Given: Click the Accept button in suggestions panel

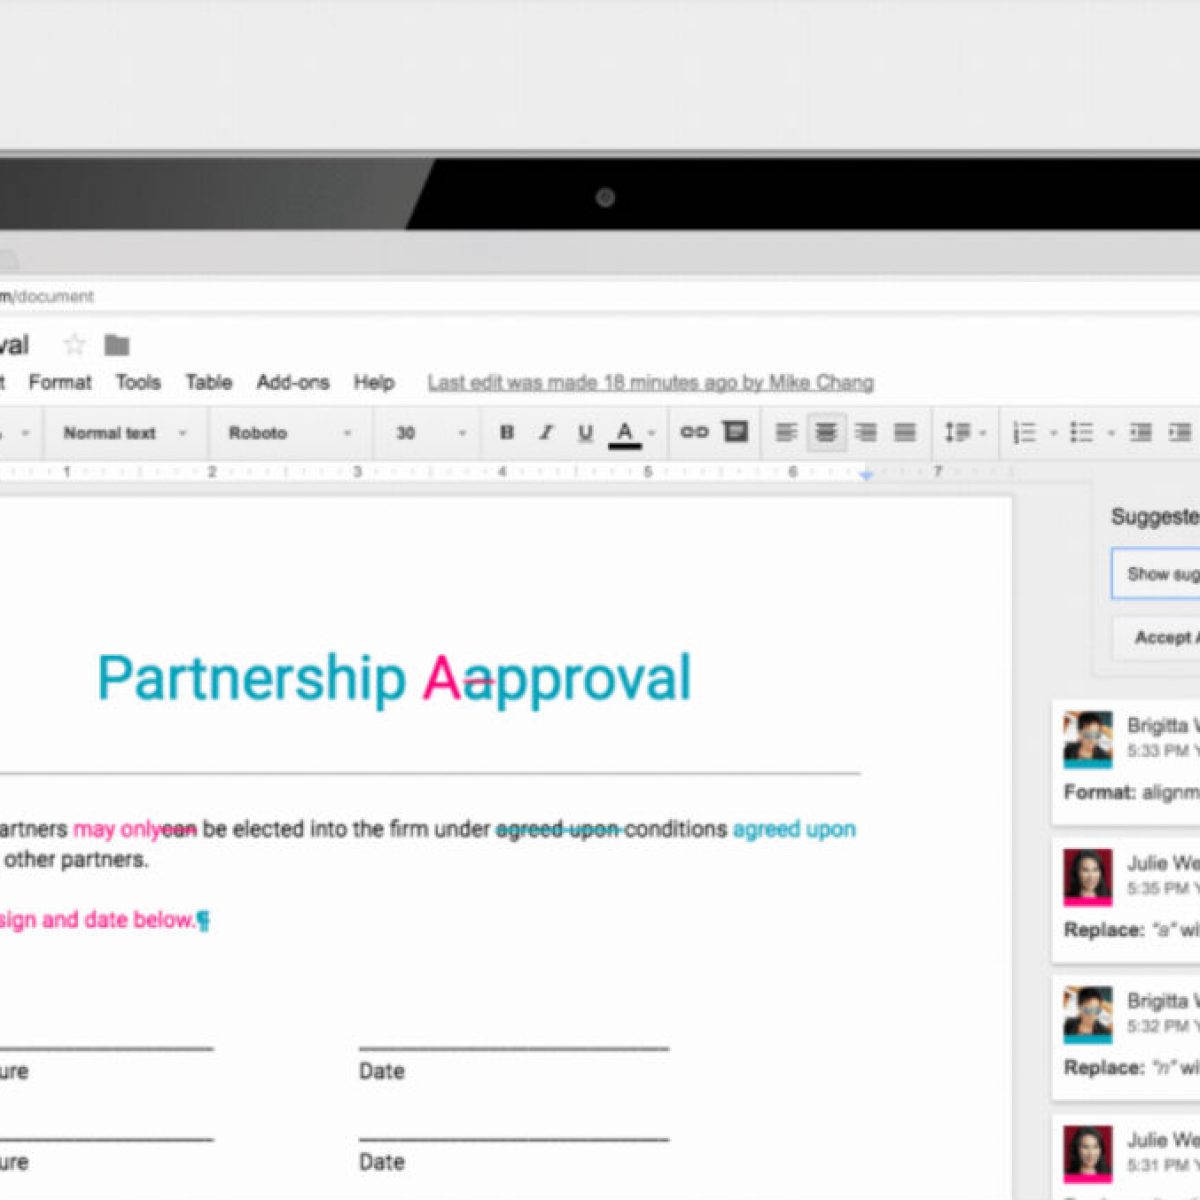Looking at the screenshot, I should (x=1160, y=637).
